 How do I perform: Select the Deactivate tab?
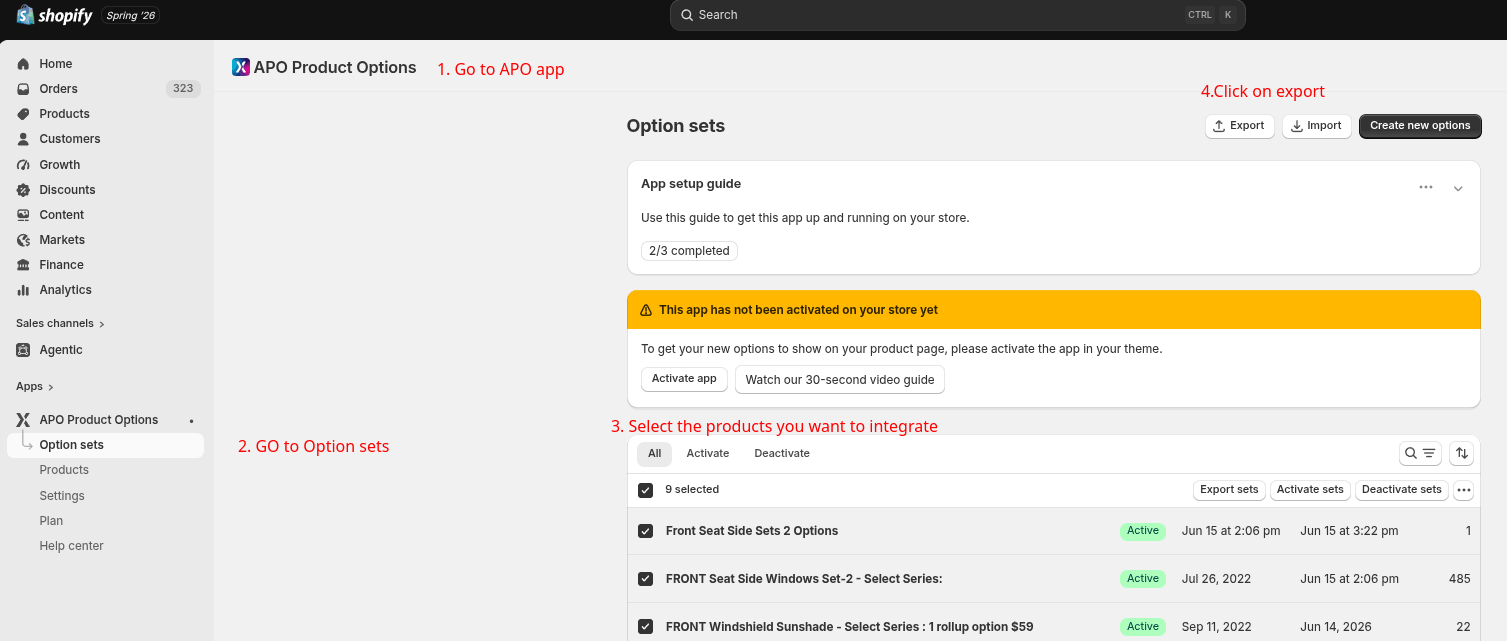point(782,454)
